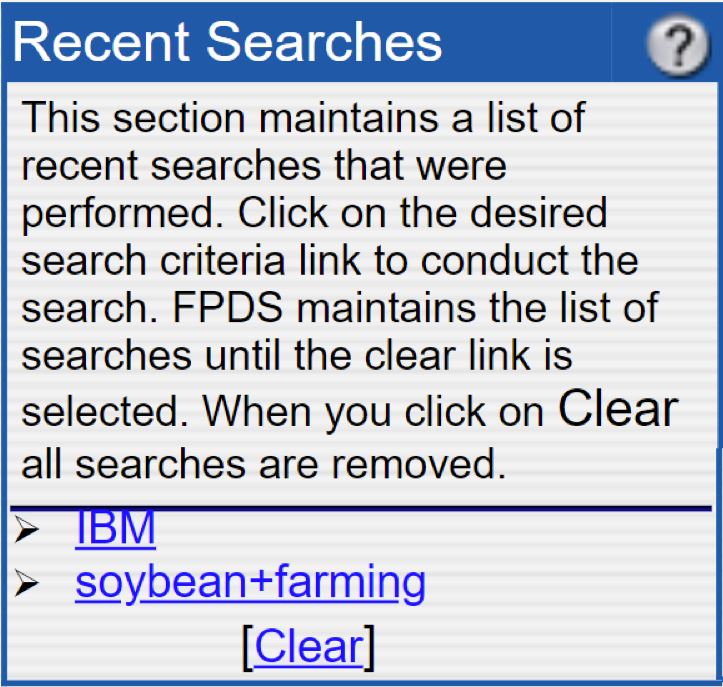Click the "Recent Searches" panel title
This screenshot has width=723, height=687.
[x=228, y=42]
